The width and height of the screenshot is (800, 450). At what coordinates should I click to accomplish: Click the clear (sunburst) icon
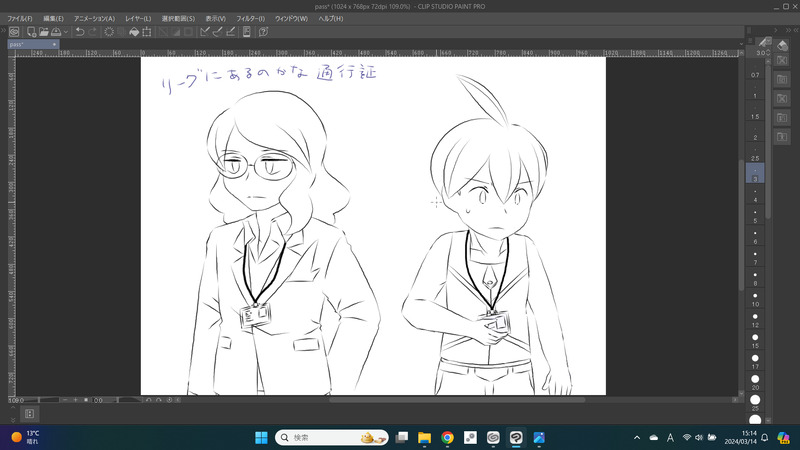tap(109, 32)
